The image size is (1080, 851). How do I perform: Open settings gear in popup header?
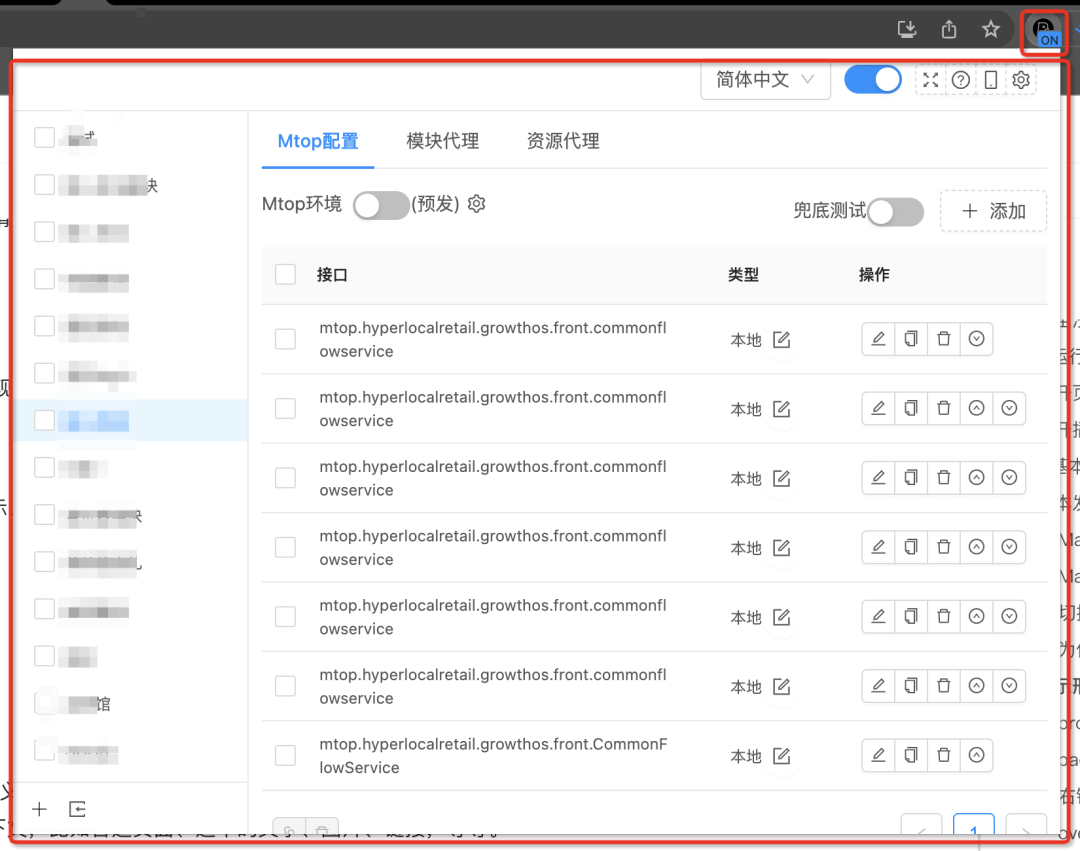point(1021,81)
